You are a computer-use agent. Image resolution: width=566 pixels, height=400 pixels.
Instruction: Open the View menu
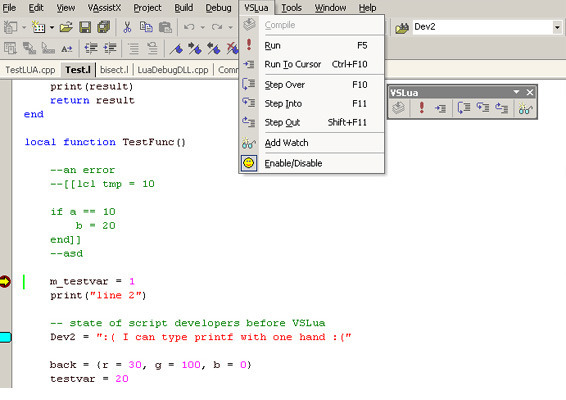coord(66,8)
